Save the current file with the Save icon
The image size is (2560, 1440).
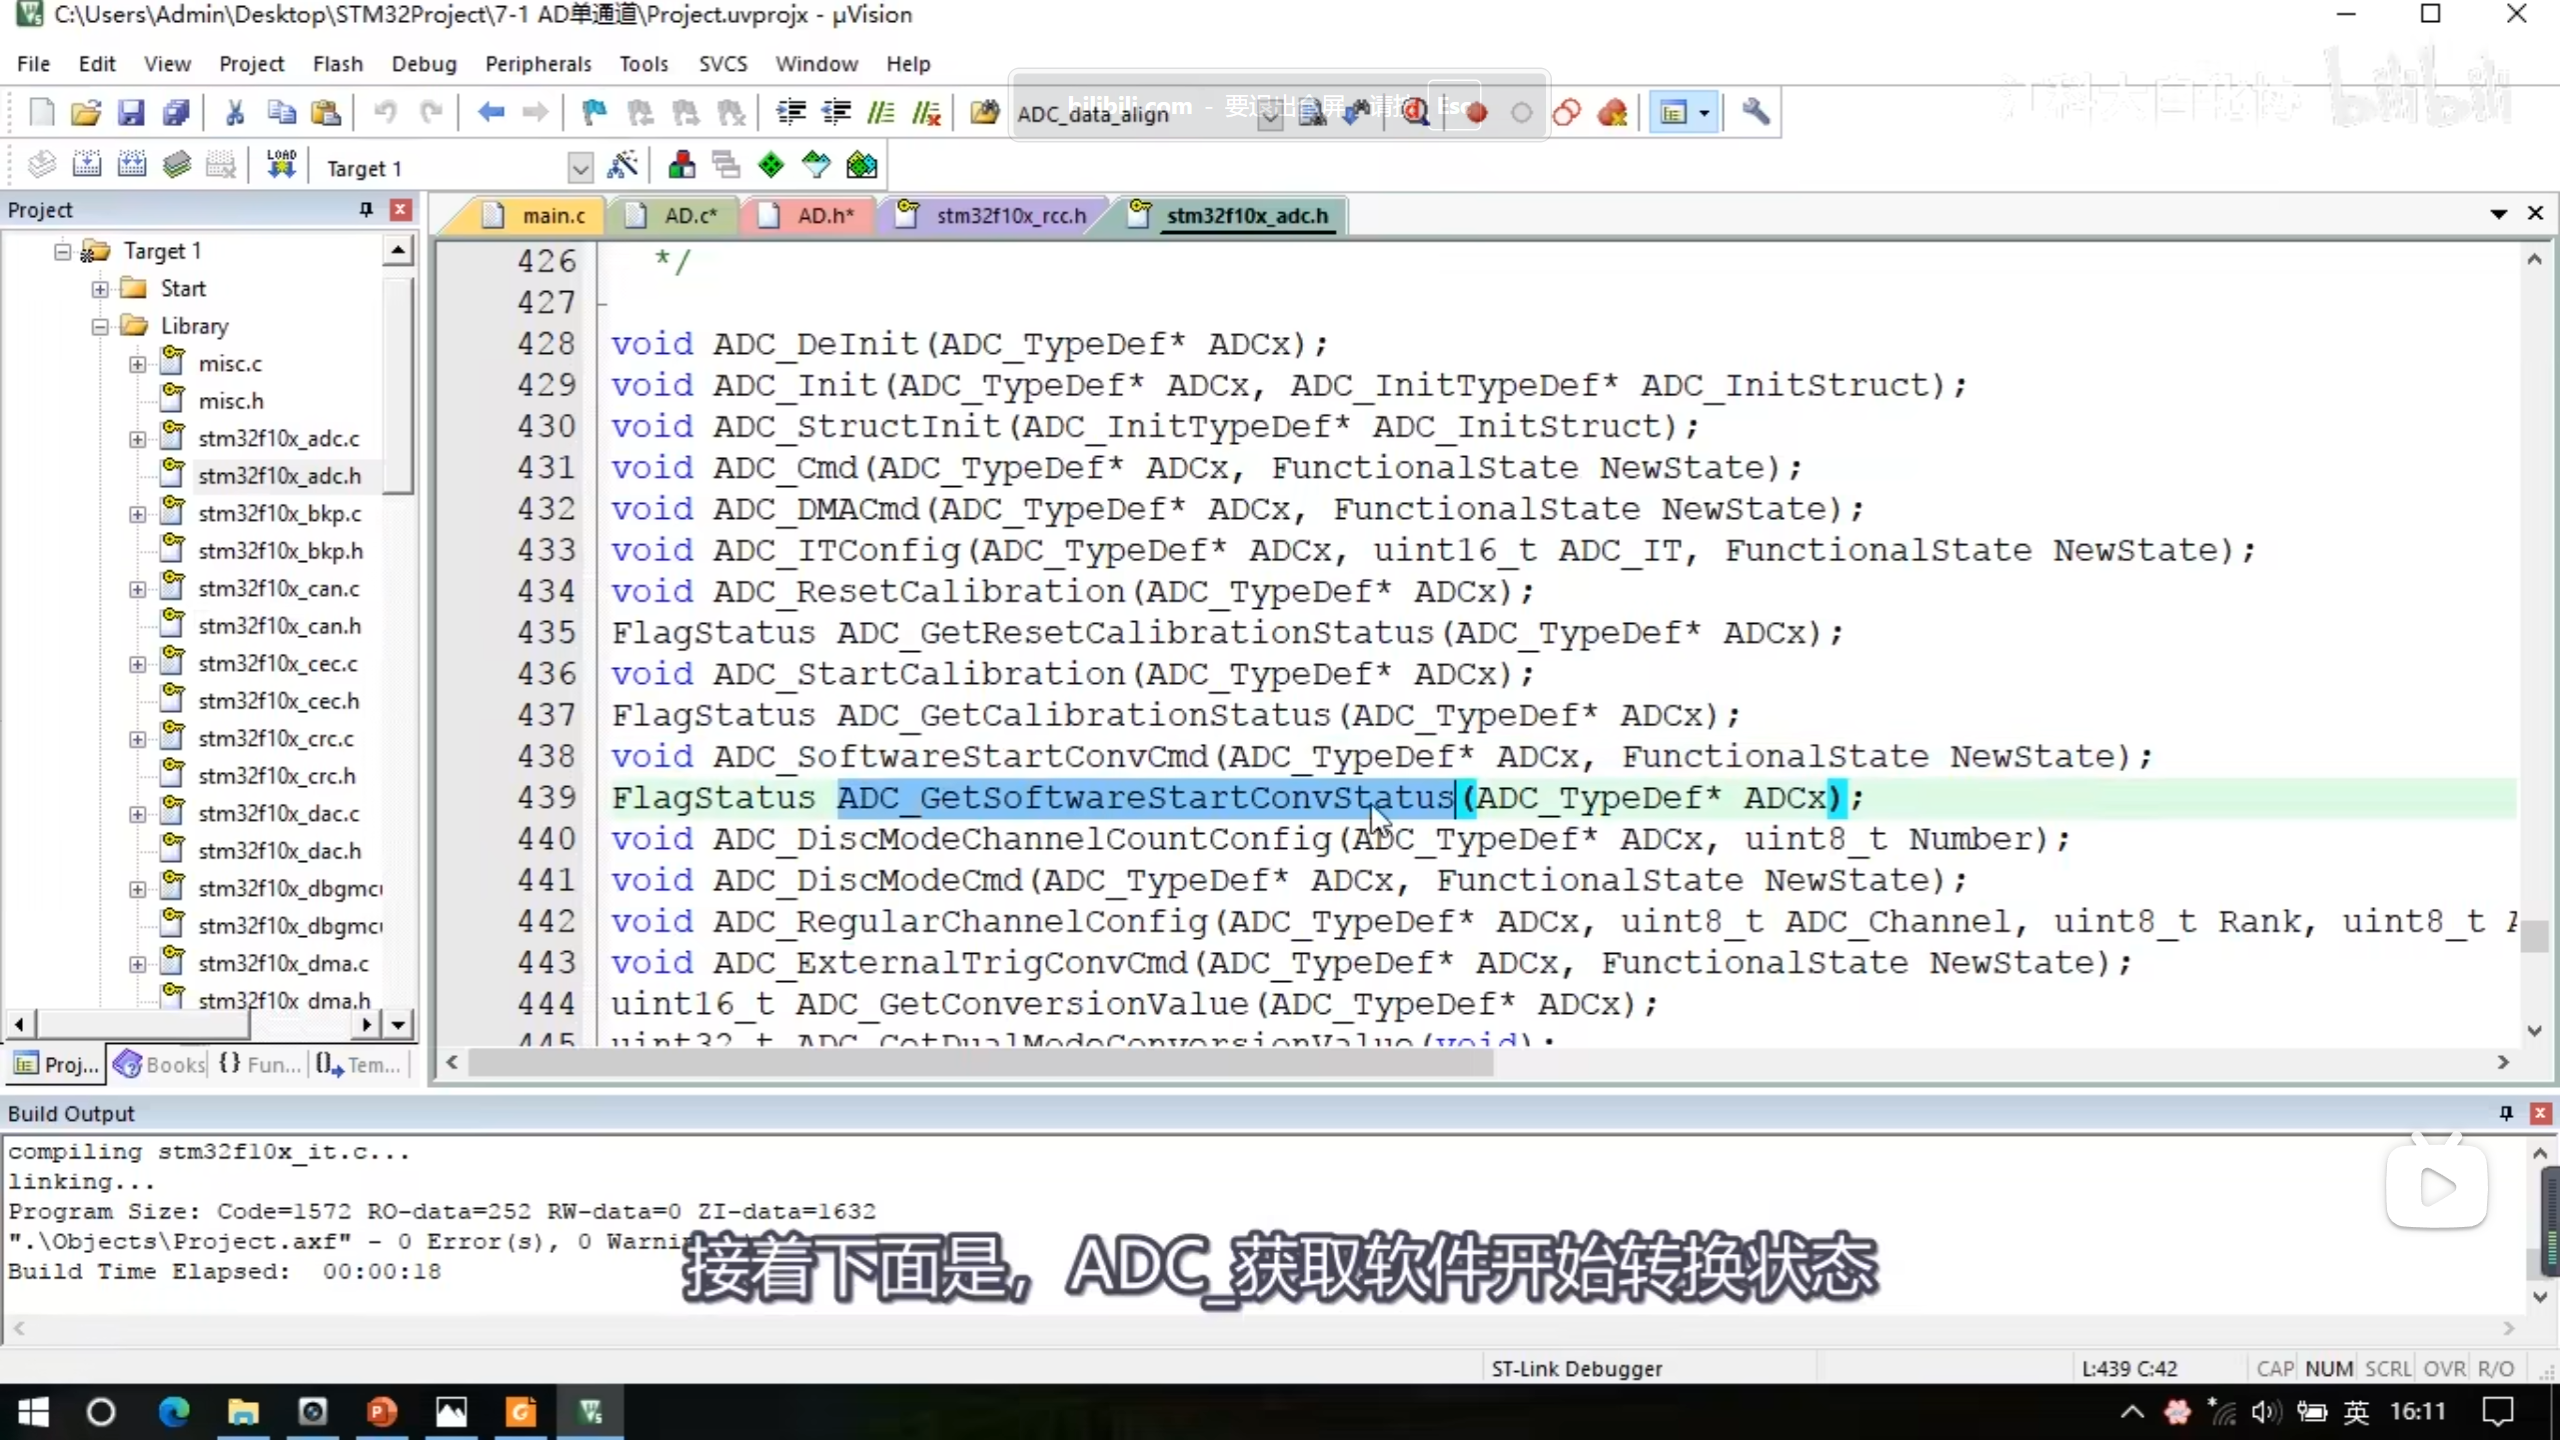click(131, 112)
